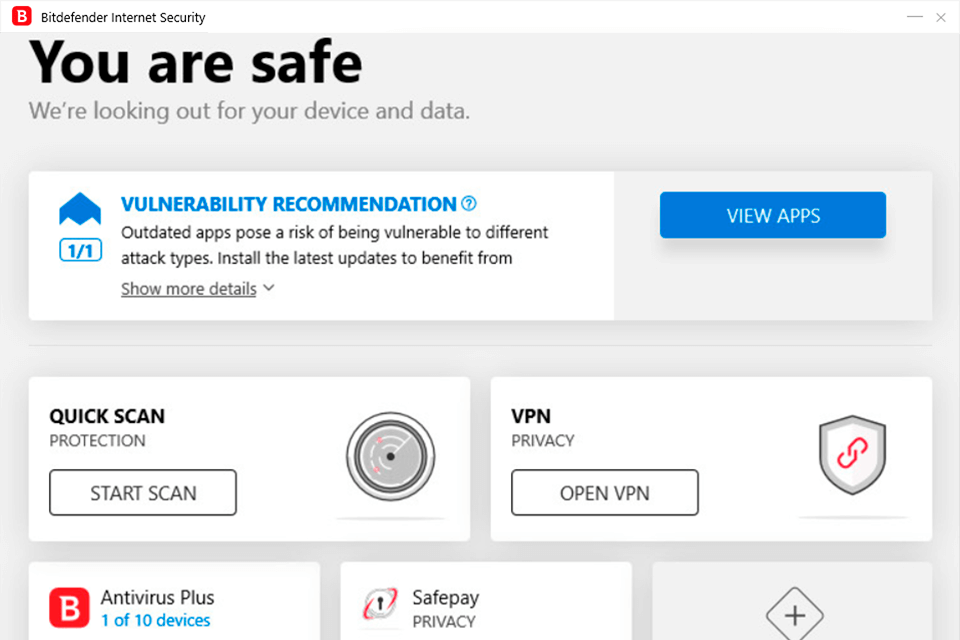Screen dimensions: 960x640
Task: Click the add quick action plus icon
Action: coord(794,615)
